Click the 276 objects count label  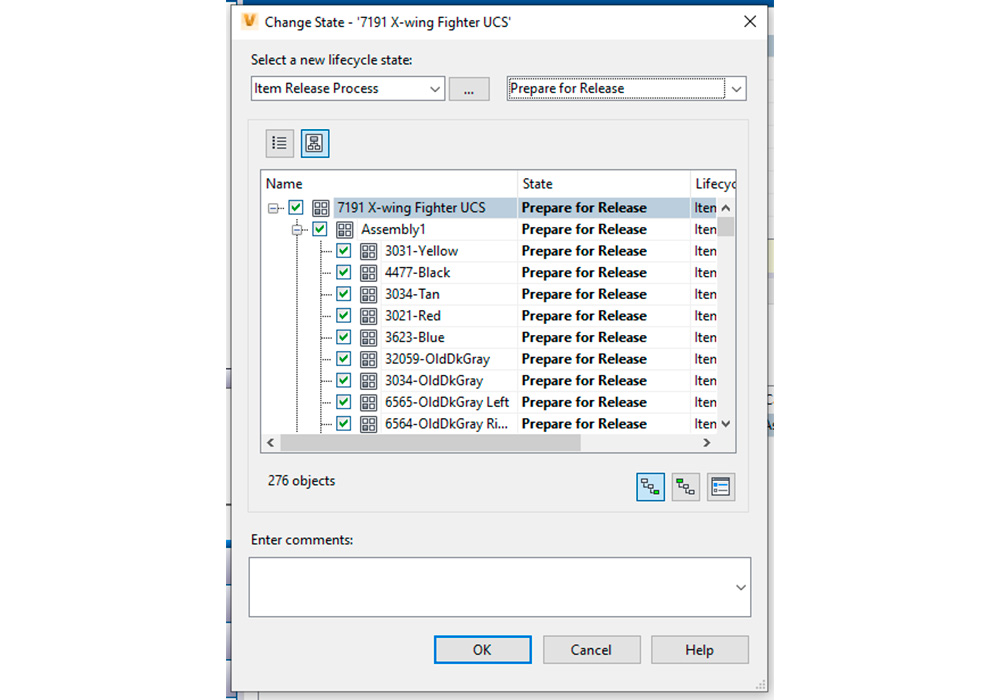301,481
